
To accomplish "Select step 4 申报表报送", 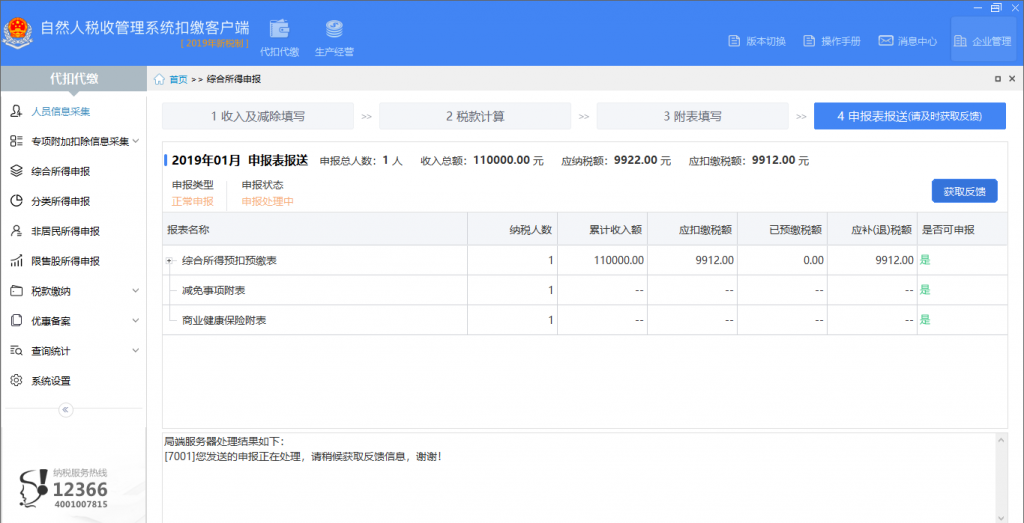I will click(910, 116).
